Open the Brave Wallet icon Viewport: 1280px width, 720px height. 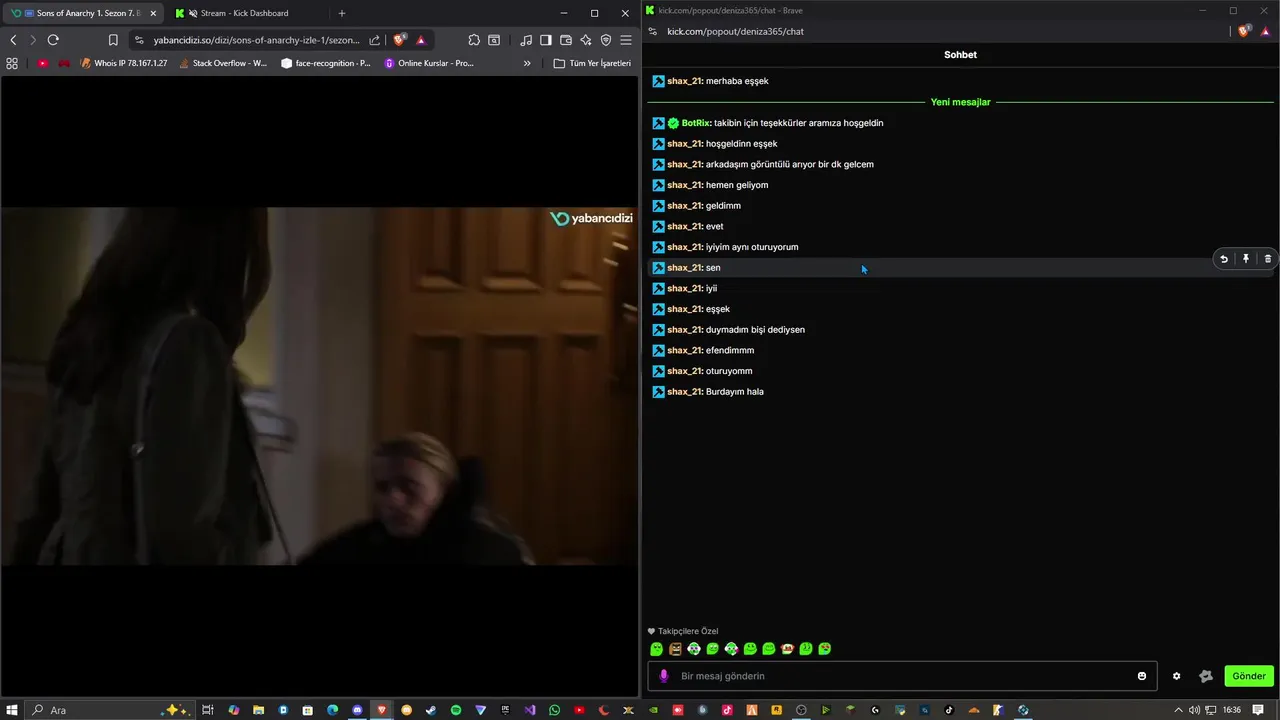pos(566,40)
